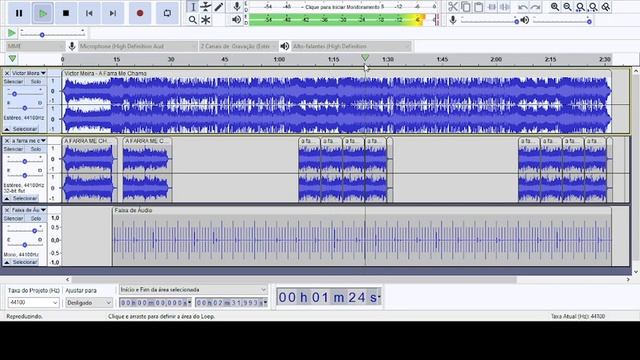The image size is (640, 360).
Task: Open the Faixa de Áudio track menu
Action: click(x=29, y=210)
